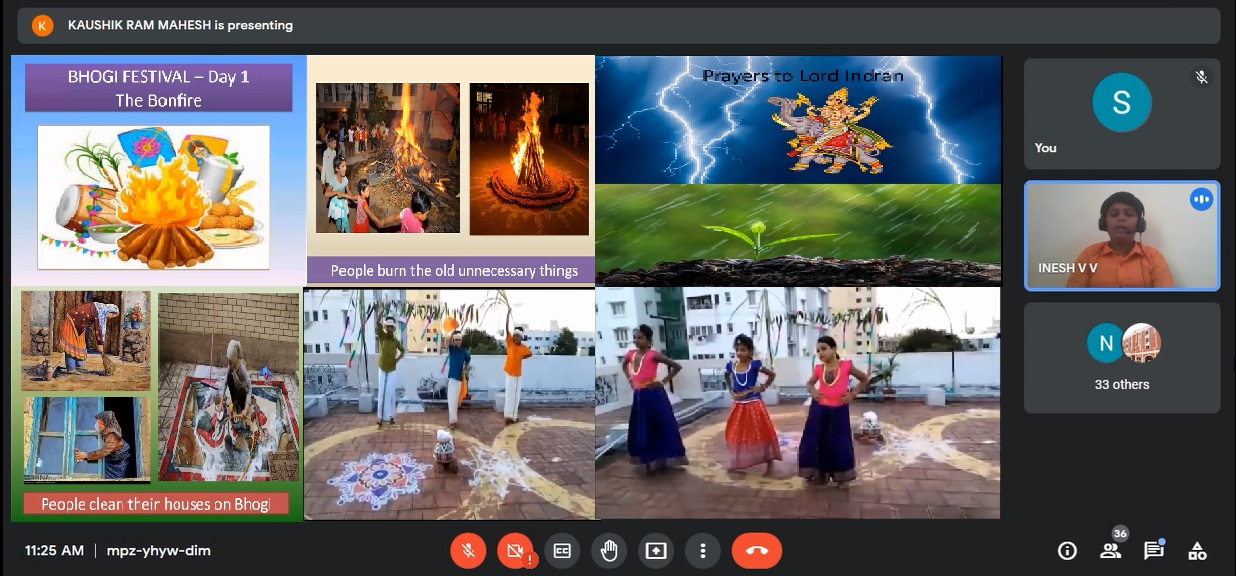Leave the call with red hang-up button

(x=756, y=551)
